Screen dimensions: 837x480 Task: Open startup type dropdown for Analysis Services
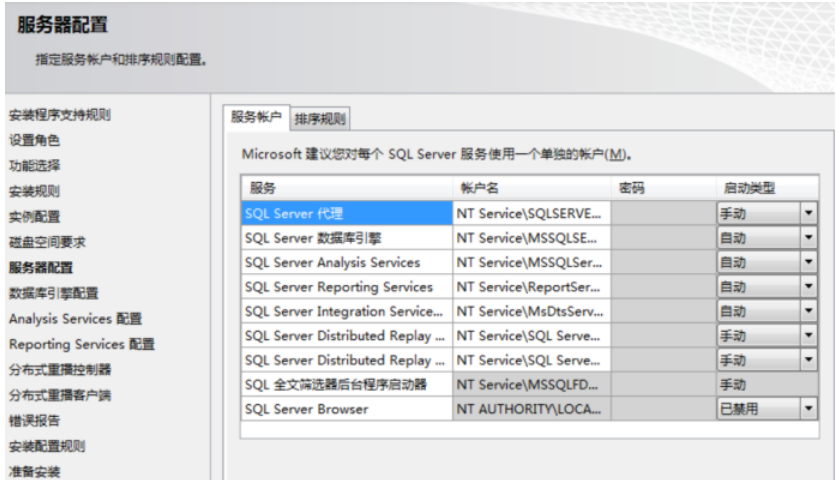[809, 262]
